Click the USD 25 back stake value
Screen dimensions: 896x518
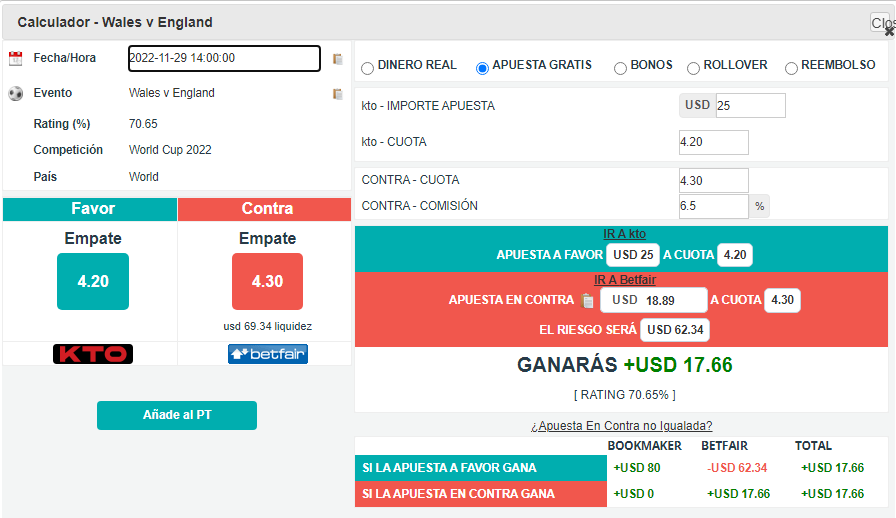[x=633, y=255]
